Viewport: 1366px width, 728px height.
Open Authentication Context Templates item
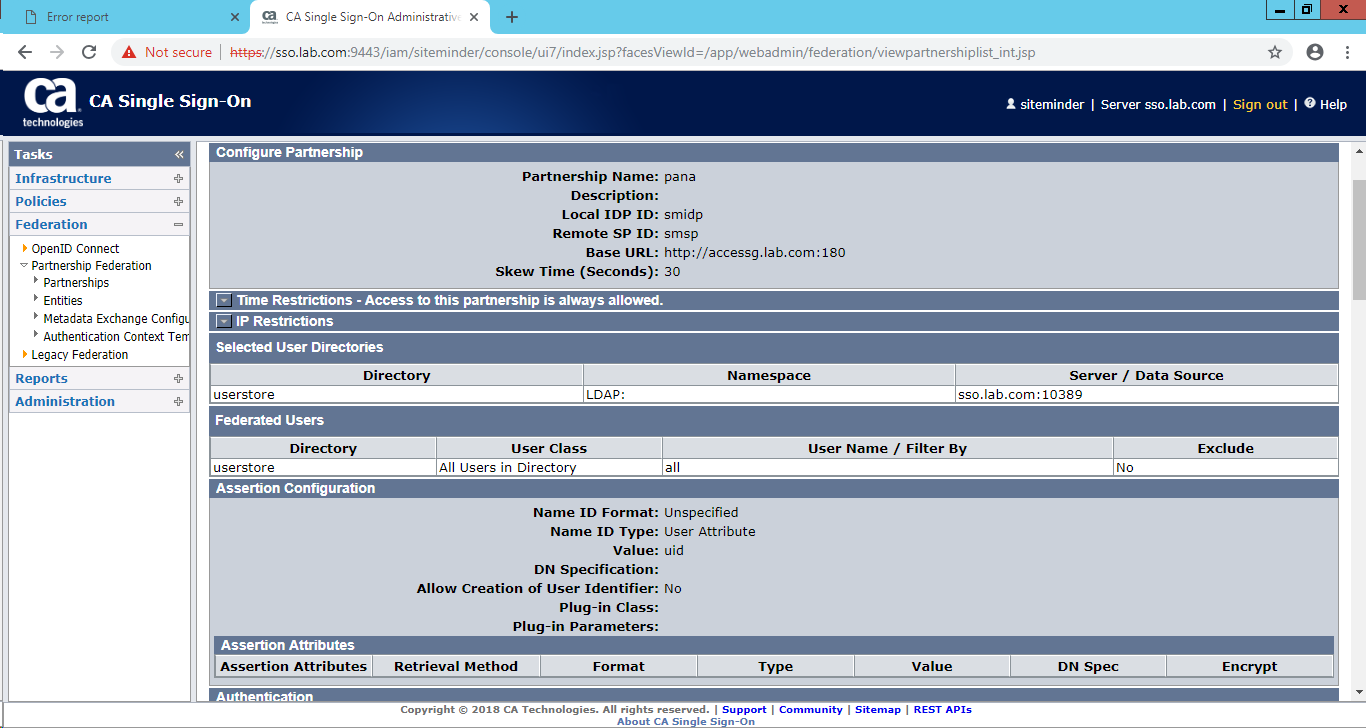click(x=116, y=336)
